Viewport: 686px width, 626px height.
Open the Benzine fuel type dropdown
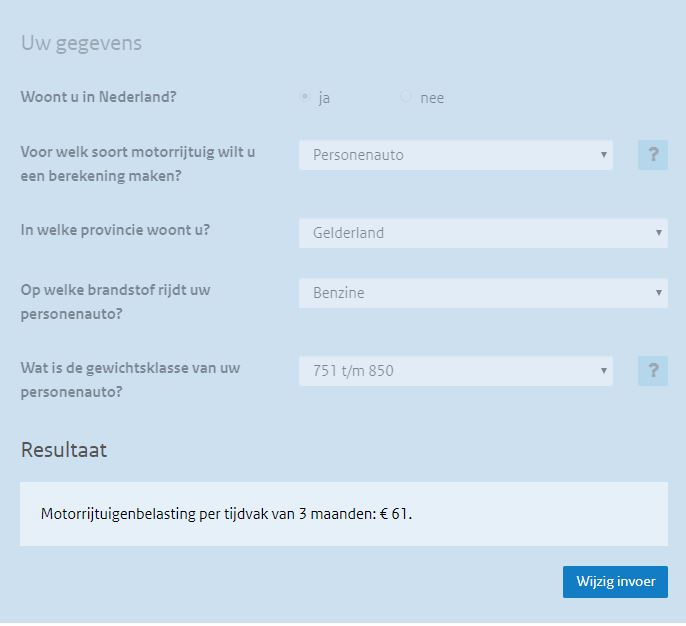pos(482,293)
